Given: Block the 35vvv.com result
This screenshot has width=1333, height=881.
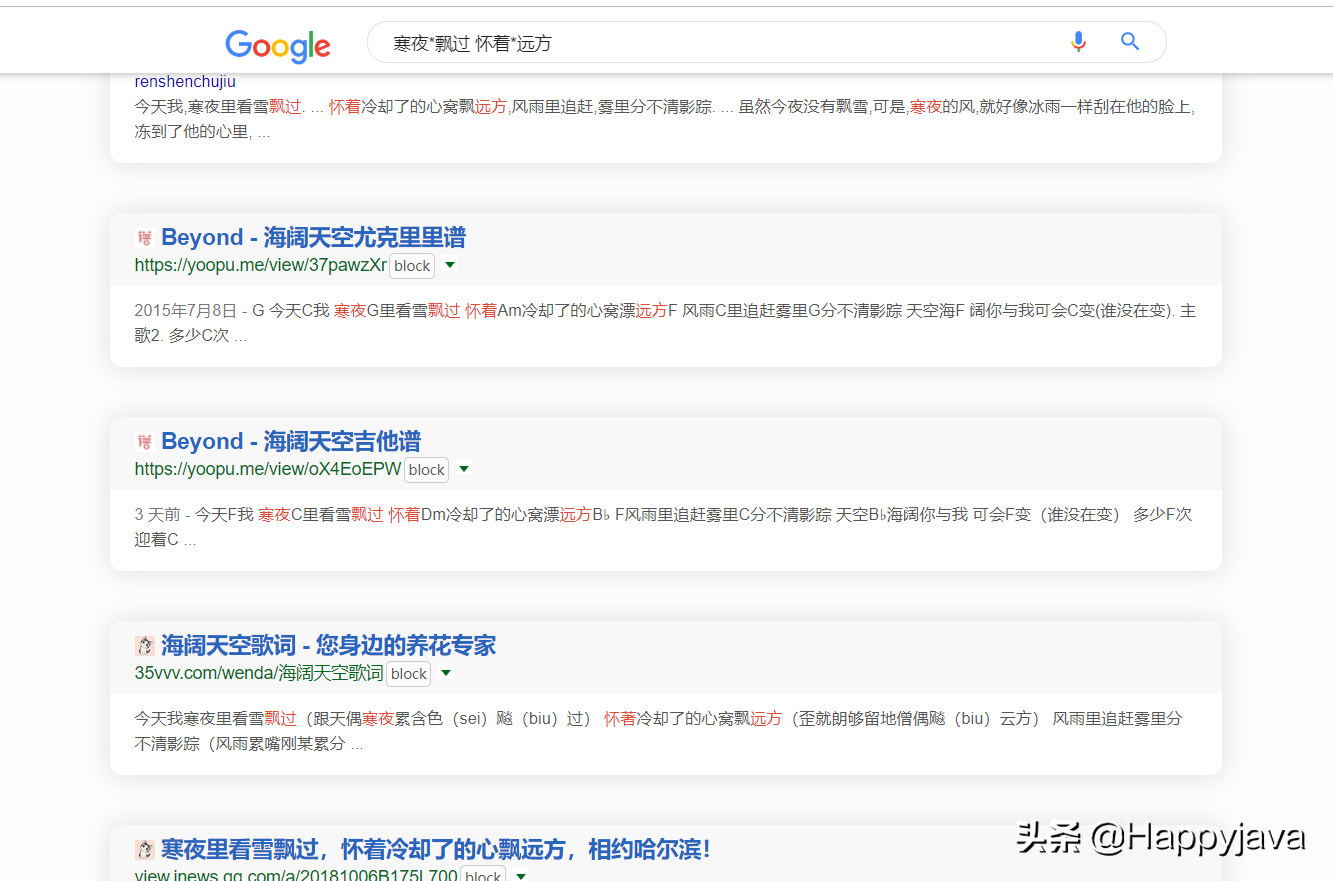Looking at the screenshot, I should [408, 674].
